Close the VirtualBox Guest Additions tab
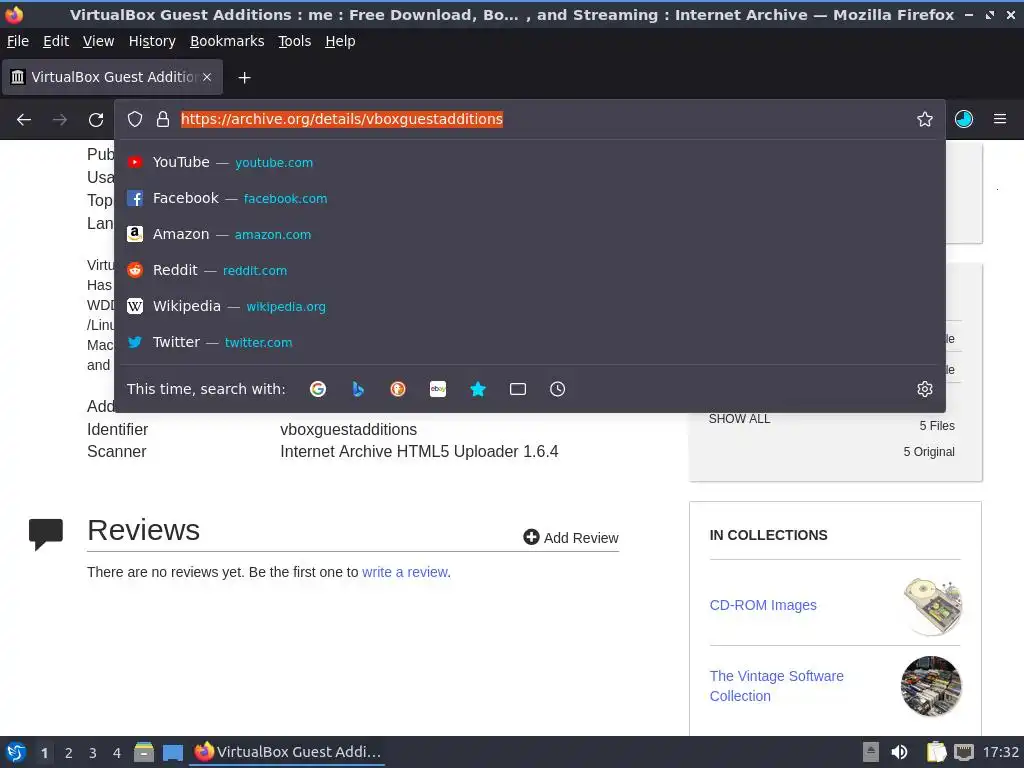The height and width of the screenshot is (768, 1024). point(207,77)
